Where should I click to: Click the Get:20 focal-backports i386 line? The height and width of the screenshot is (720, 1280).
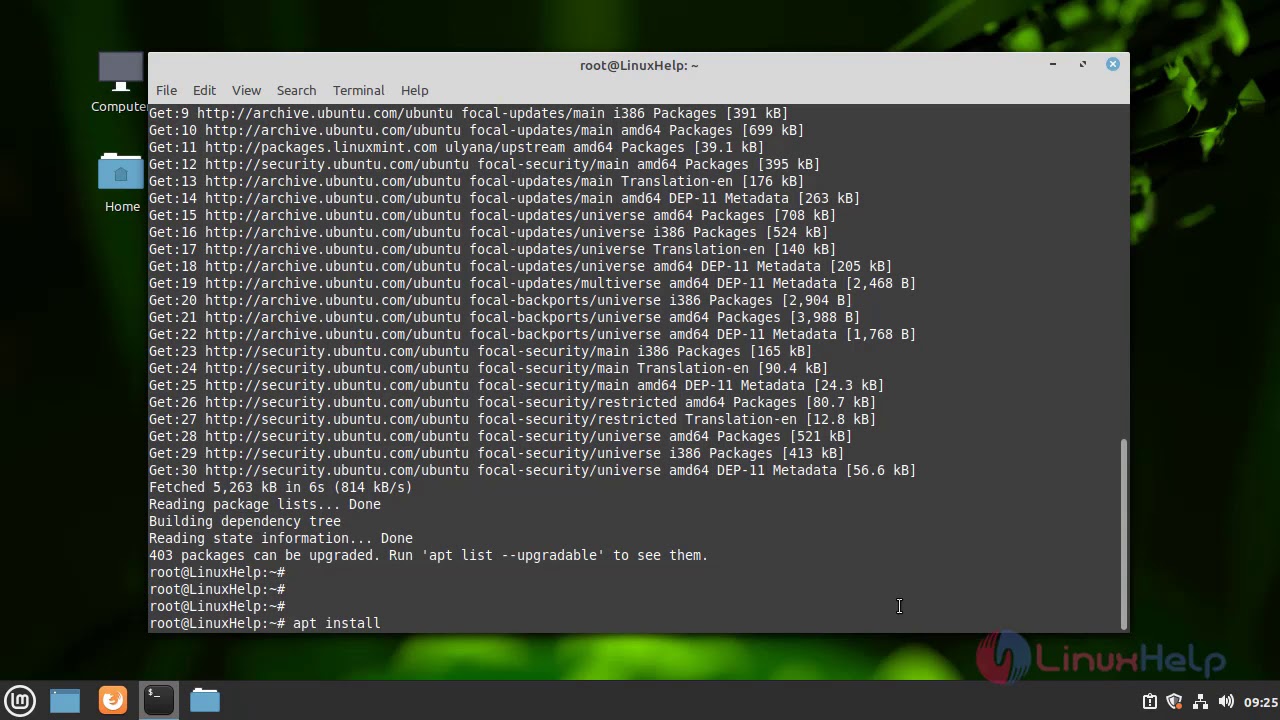(x=500, y=300)
